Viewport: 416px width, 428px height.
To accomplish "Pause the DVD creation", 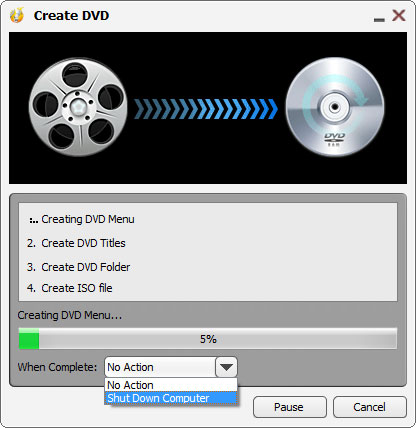I will pyautogui.click(x=290, y=407).
